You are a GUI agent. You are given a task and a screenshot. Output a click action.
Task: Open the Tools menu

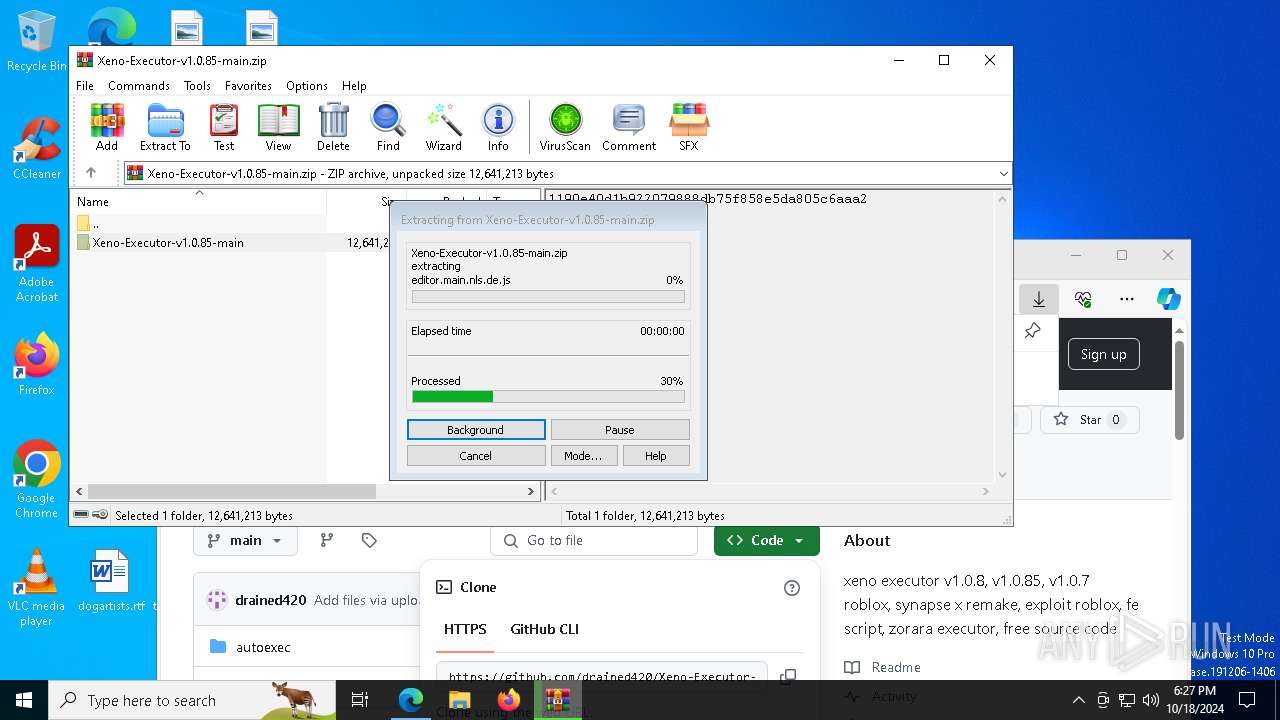pyautogui.click(x=197, y=86)
